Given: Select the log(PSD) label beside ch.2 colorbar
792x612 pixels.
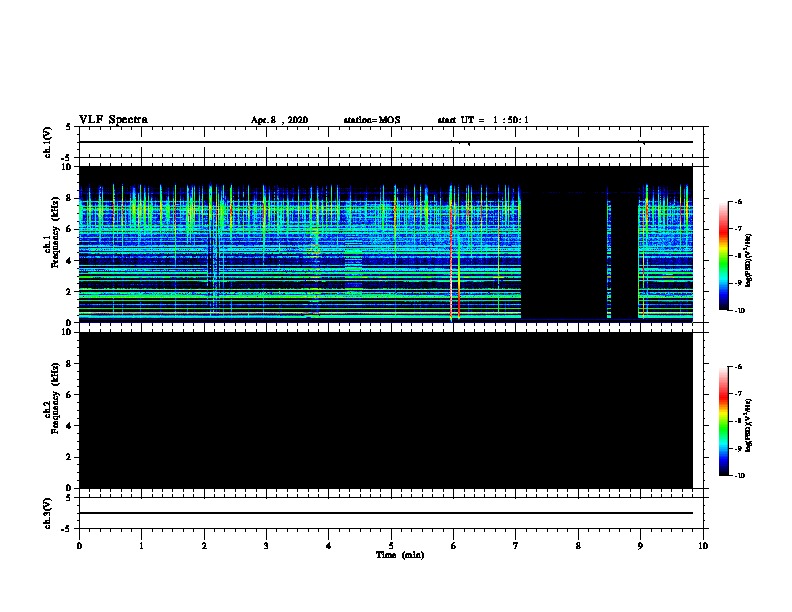Looking at the screenshot, I should point(748,426).
